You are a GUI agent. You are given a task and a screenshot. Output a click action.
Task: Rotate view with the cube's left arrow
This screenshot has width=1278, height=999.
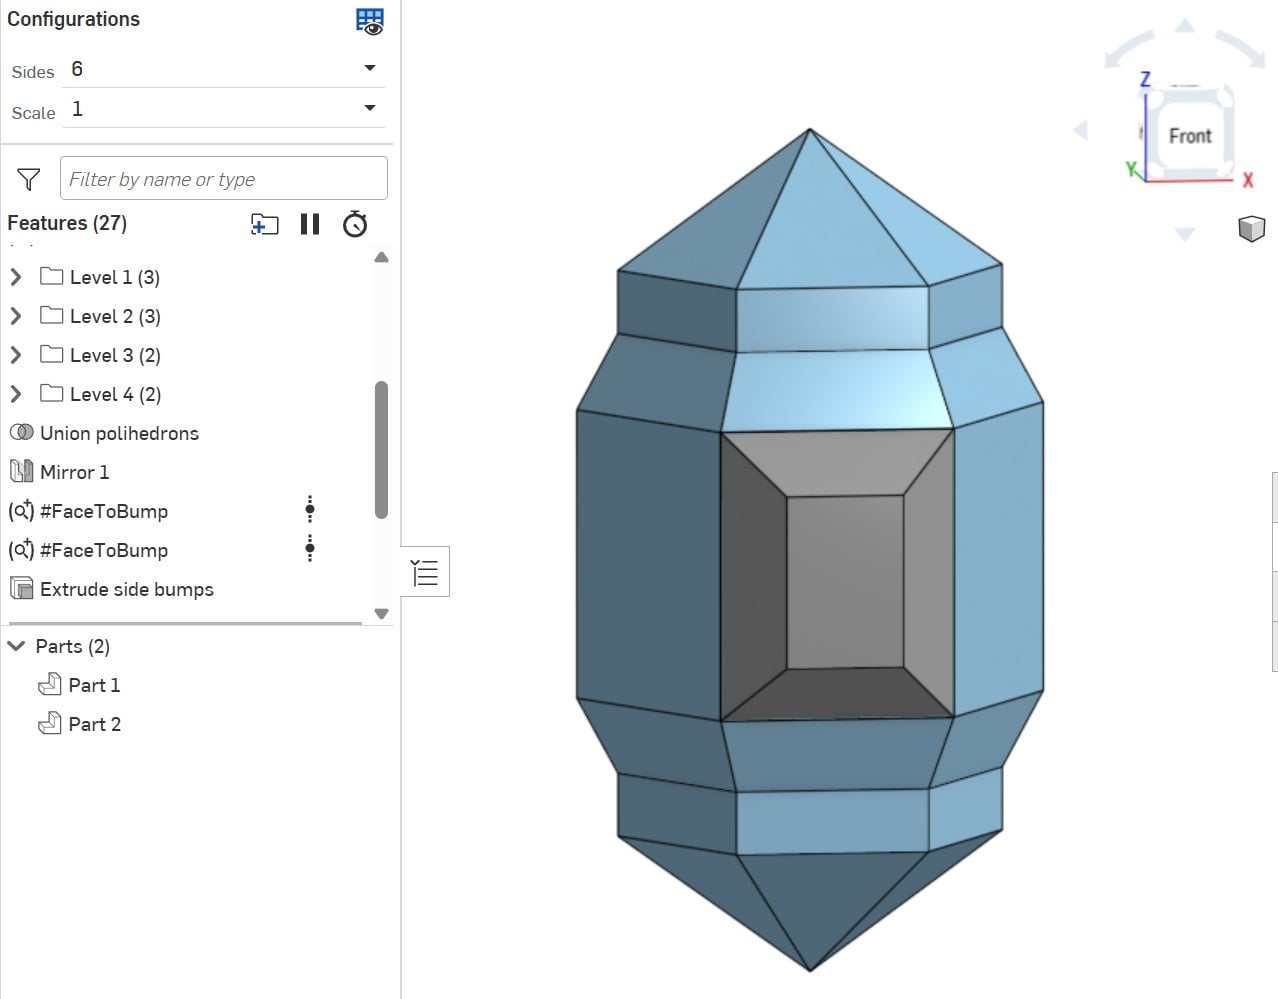(x=1080, y=130)
